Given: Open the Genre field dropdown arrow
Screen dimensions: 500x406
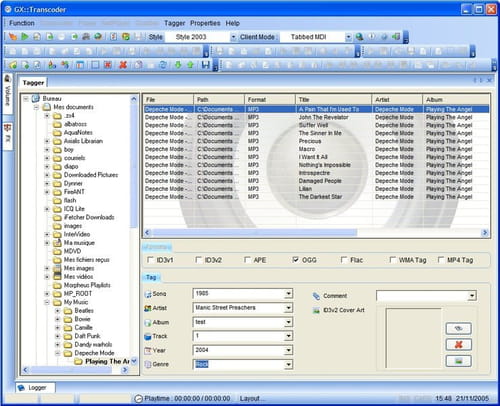Looking at the screenshot, I should (x=288, y=364).
